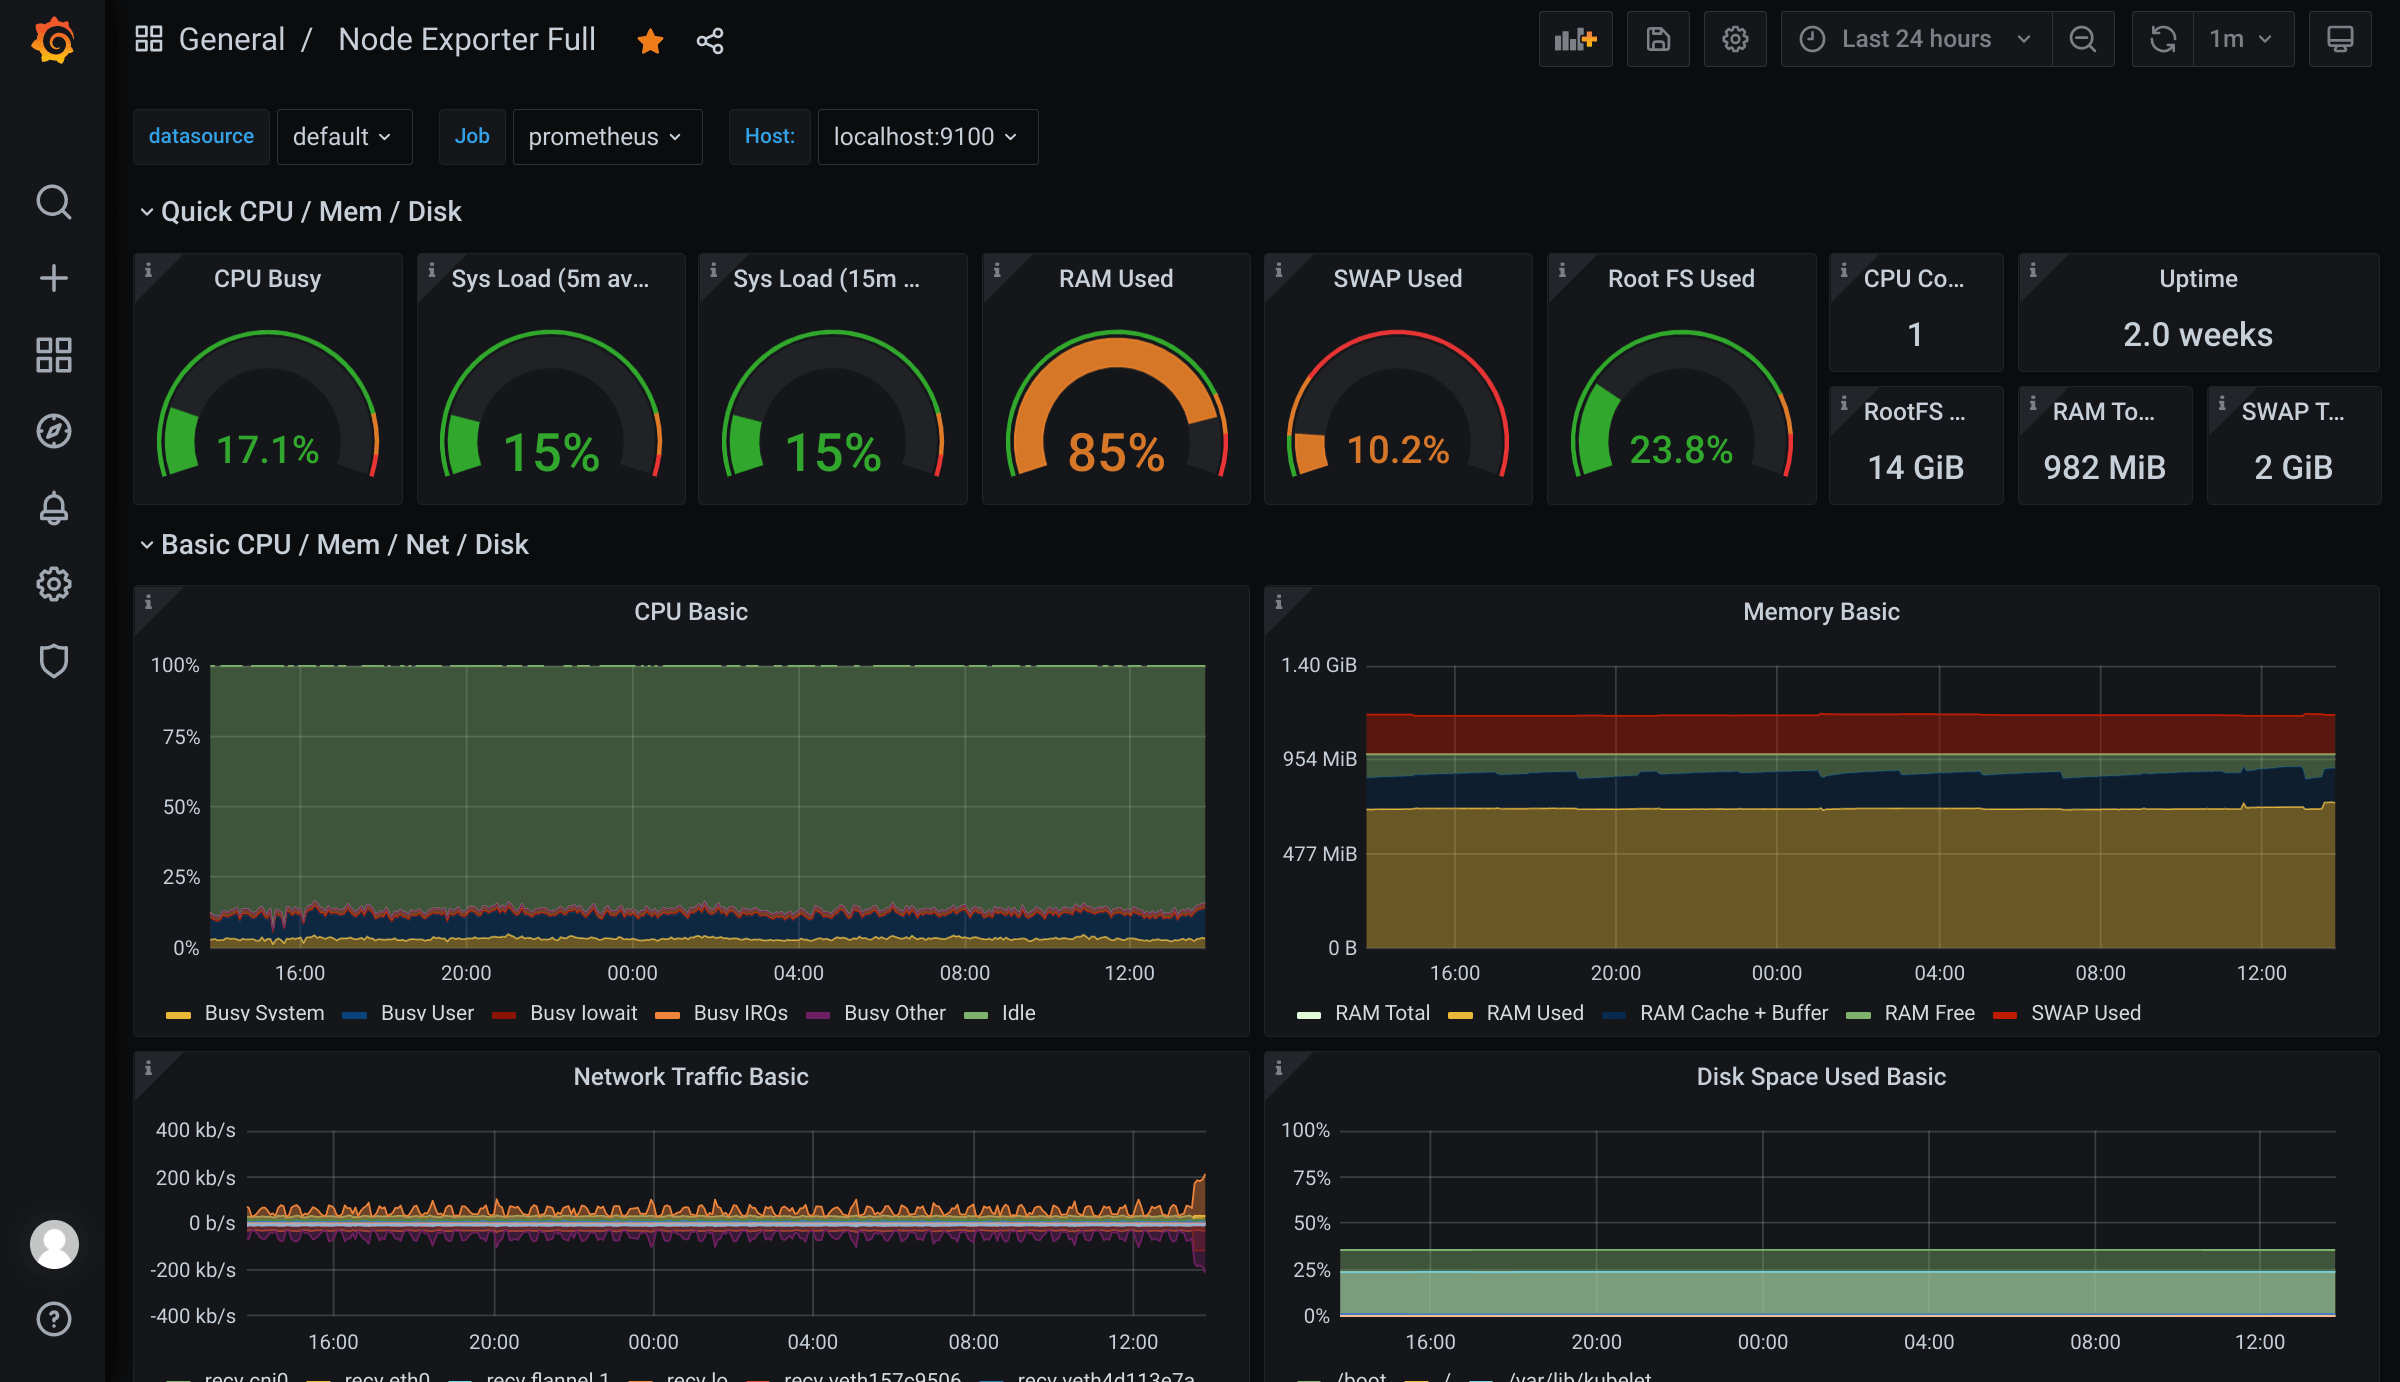Refresh the dashboard now
The height and width of the screenshot is (1382, 2400).
point(2163,39)
